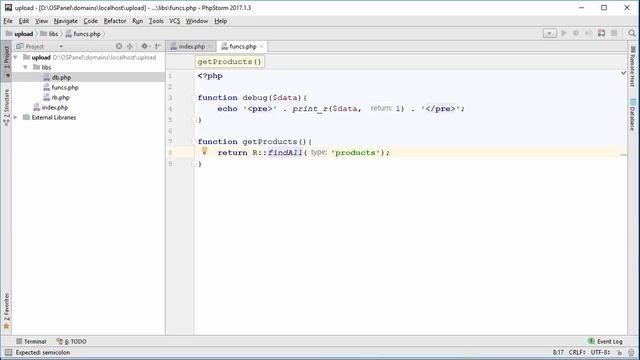The image size is (640, 360).
Task: Click the Collapse All icon in Project panel
Action: coord(130,46)
